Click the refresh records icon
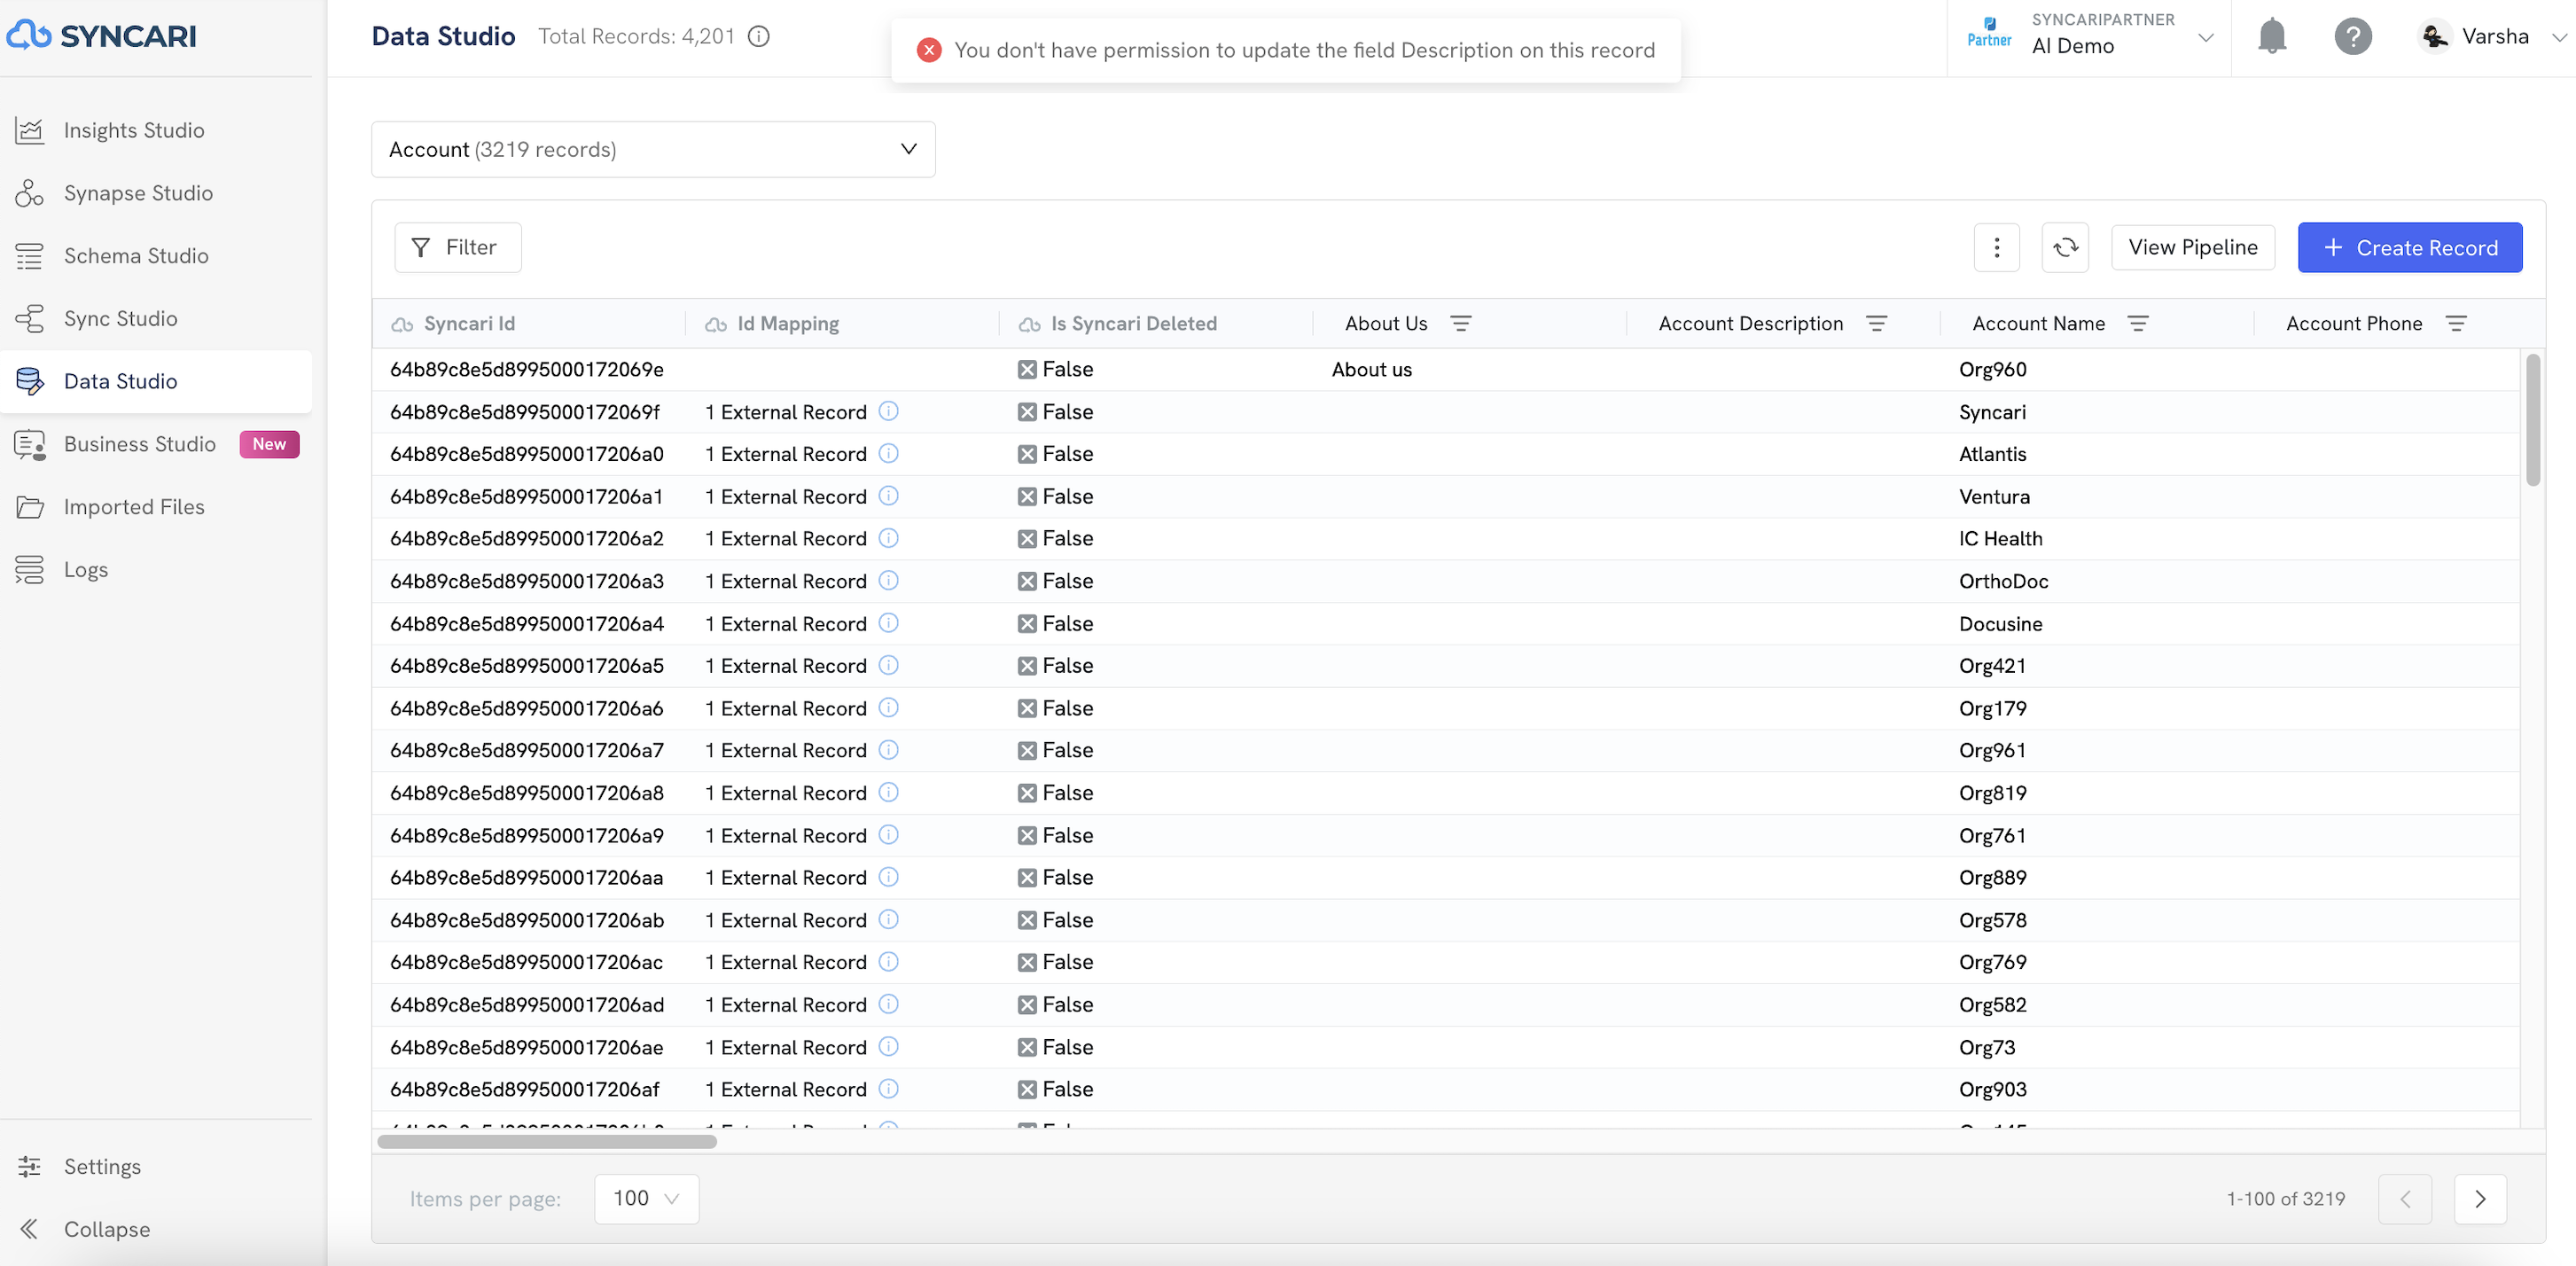Screen dimensions: 2576x1266 (2066, 247)
